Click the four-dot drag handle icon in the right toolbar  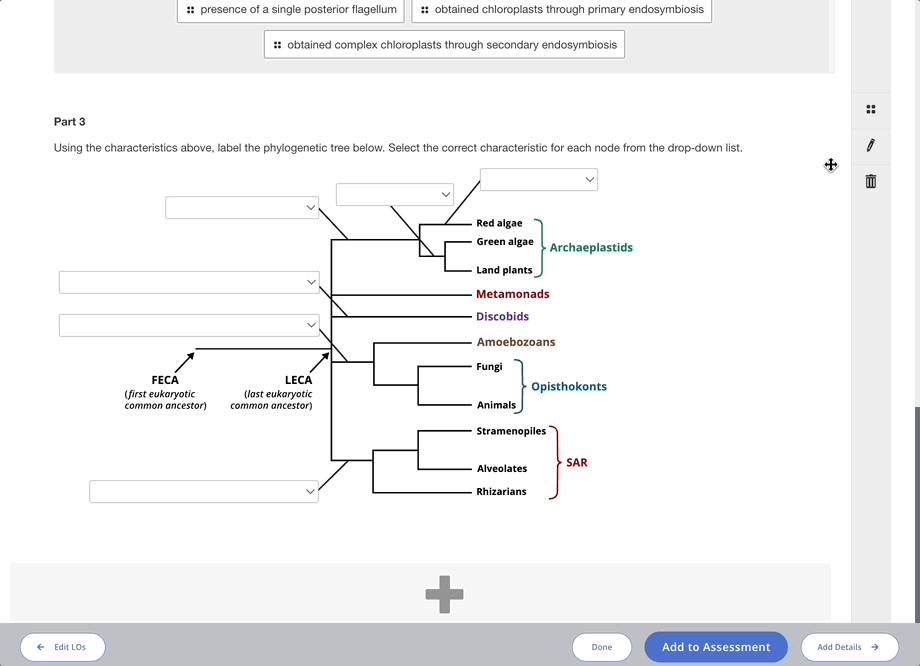[x=870, y=109]
